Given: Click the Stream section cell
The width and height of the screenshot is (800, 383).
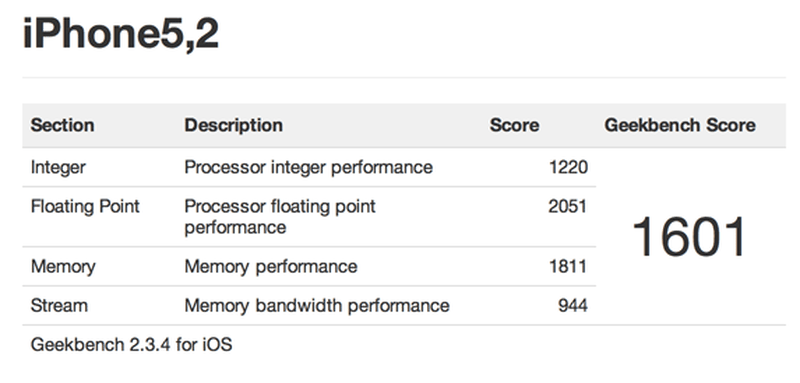Looking at the screenshot, I should coord(59,305).
